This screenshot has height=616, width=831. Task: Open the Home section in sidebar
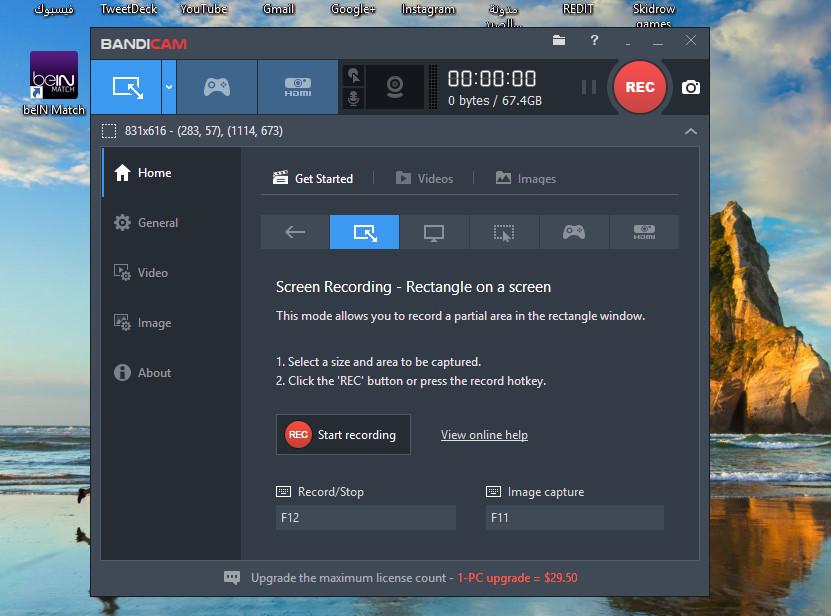tap(171, 173)
